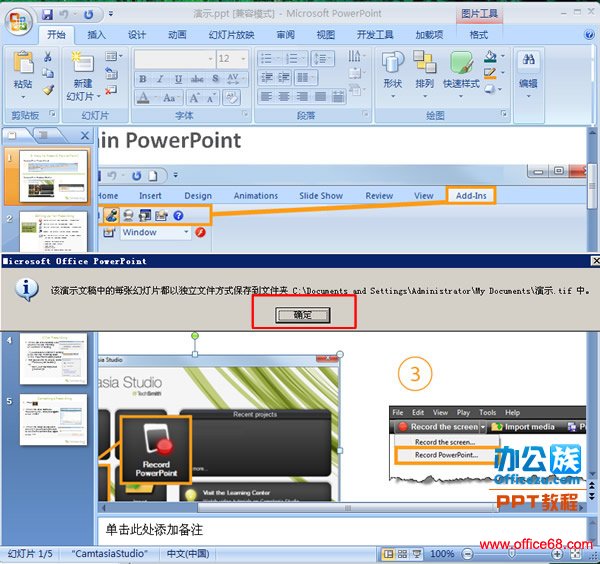This screenshot has width=600, height=564.
Task: Toggle italic formatting
Action: [x=160, y=79]
